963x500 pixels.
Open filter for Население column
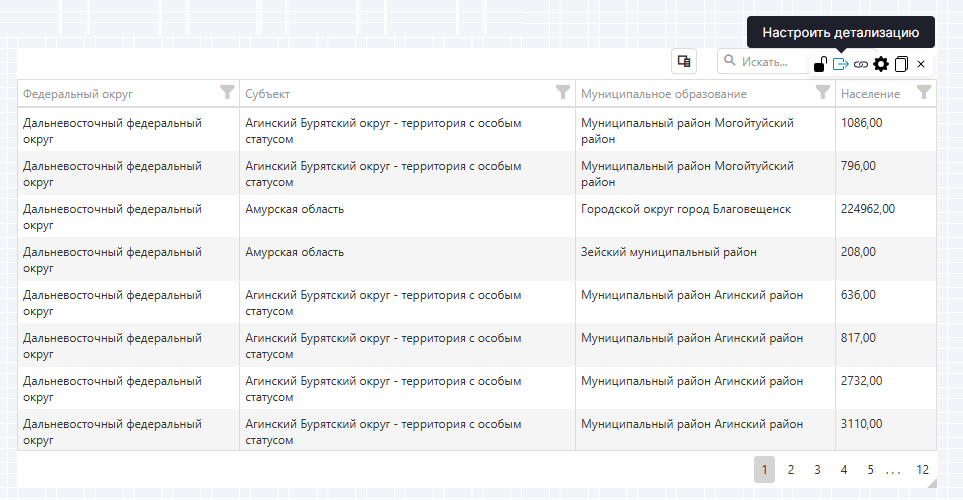pos(924,93)
